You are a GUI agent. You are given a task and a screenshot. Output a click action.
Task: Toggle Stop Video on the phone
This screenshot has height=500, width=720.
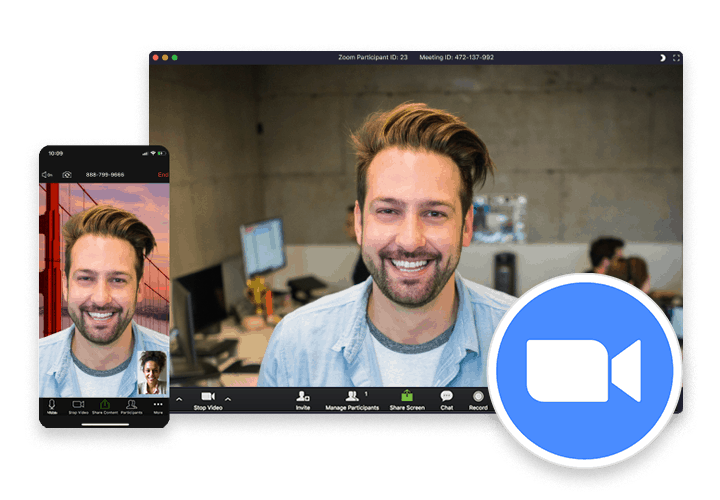78,406
